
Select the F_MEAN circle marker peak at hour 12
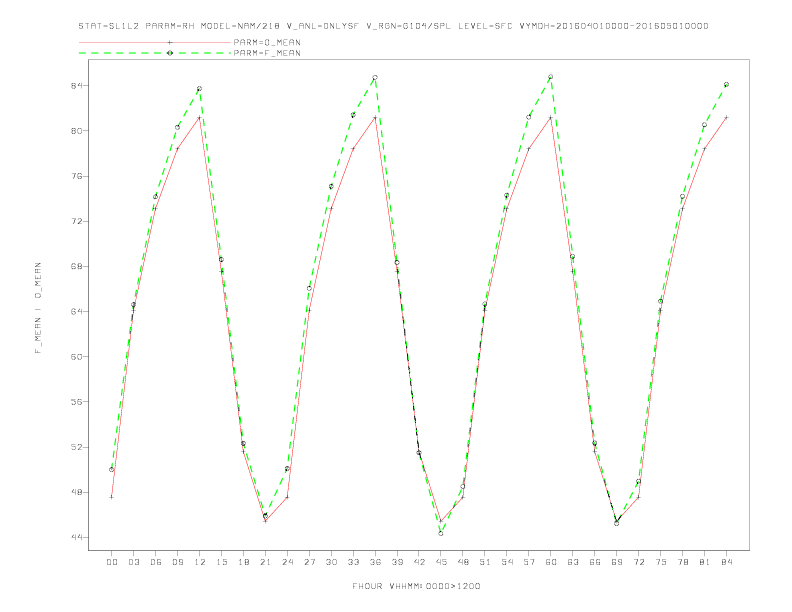[x=200, y=89]
